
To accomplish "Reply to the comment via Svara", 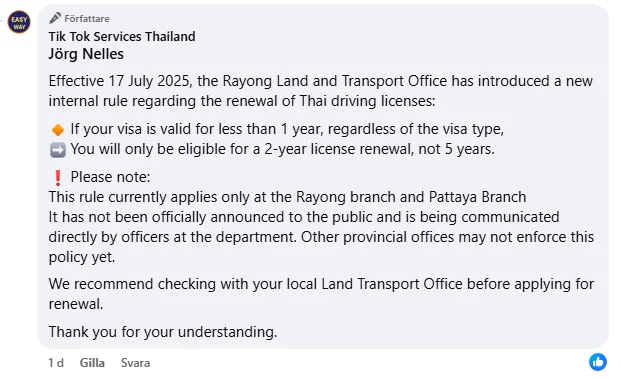I will (135, 363).
